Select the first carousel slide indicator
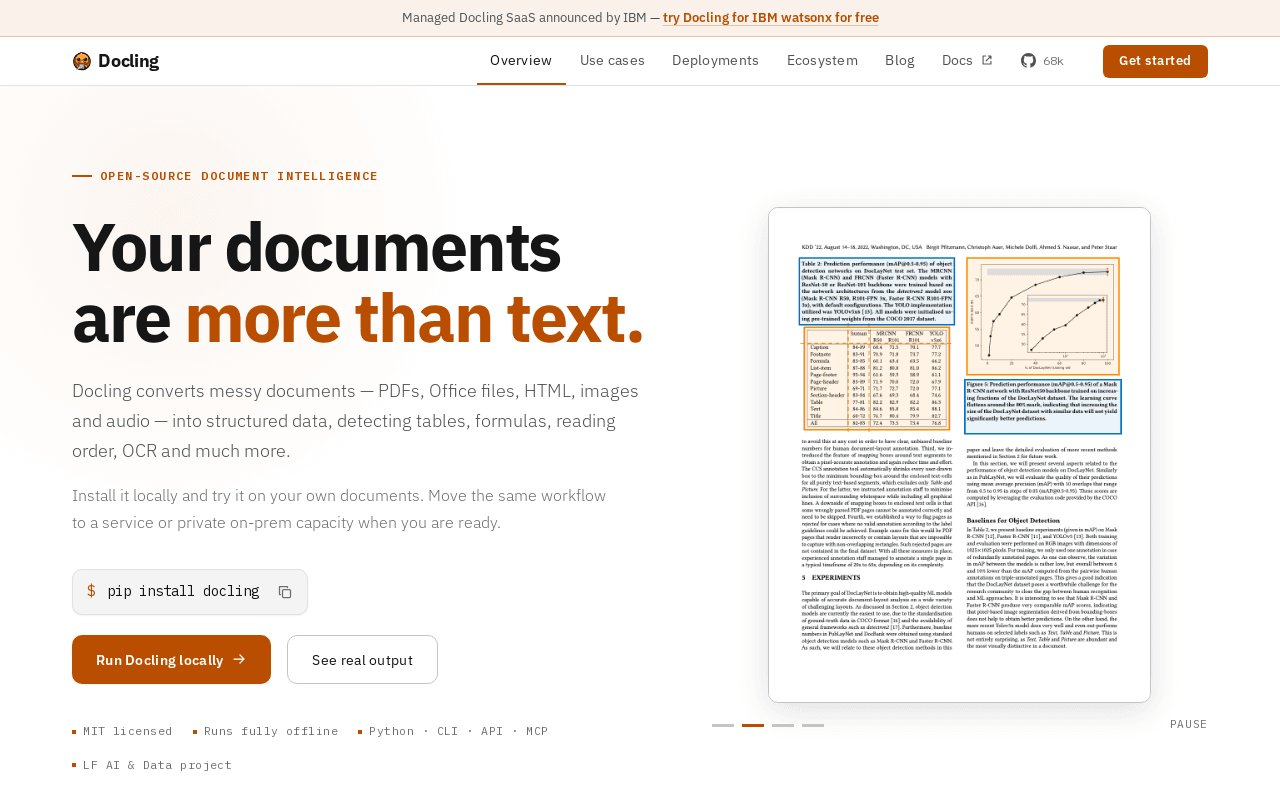Screen dimensions: 1280x800 tap(723, 725)
